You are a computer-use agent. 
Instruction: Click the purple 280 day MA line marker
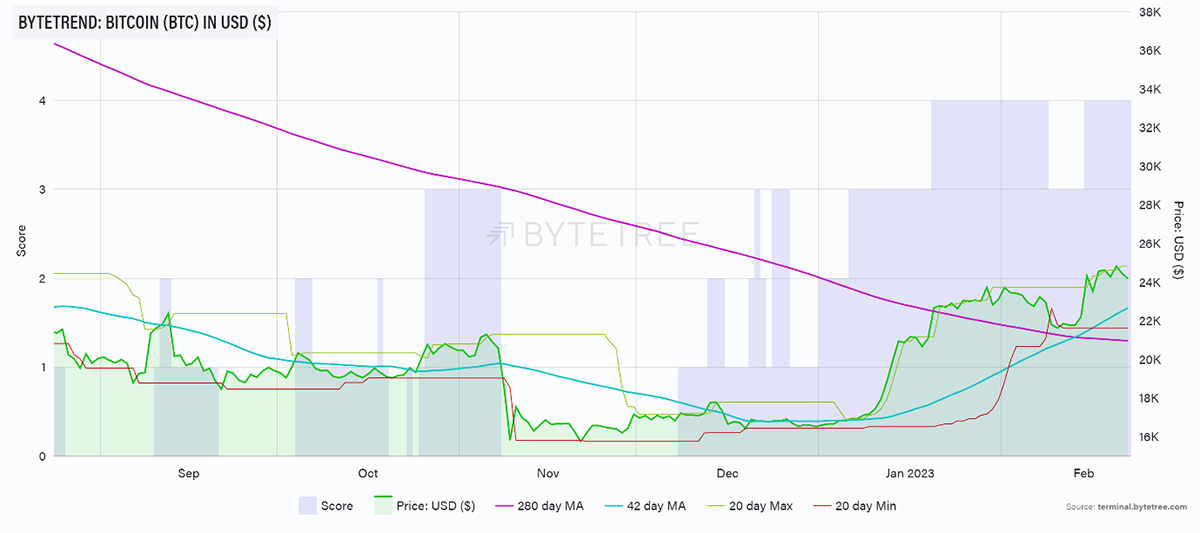pyautogui.click(x=503, y=506)
